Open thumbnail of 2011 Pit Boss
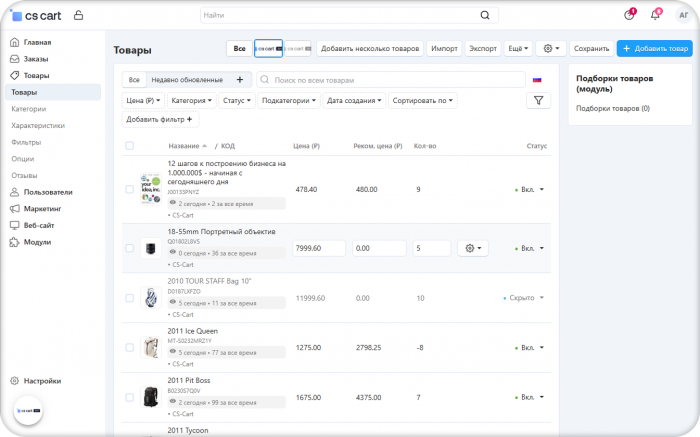 150,397
